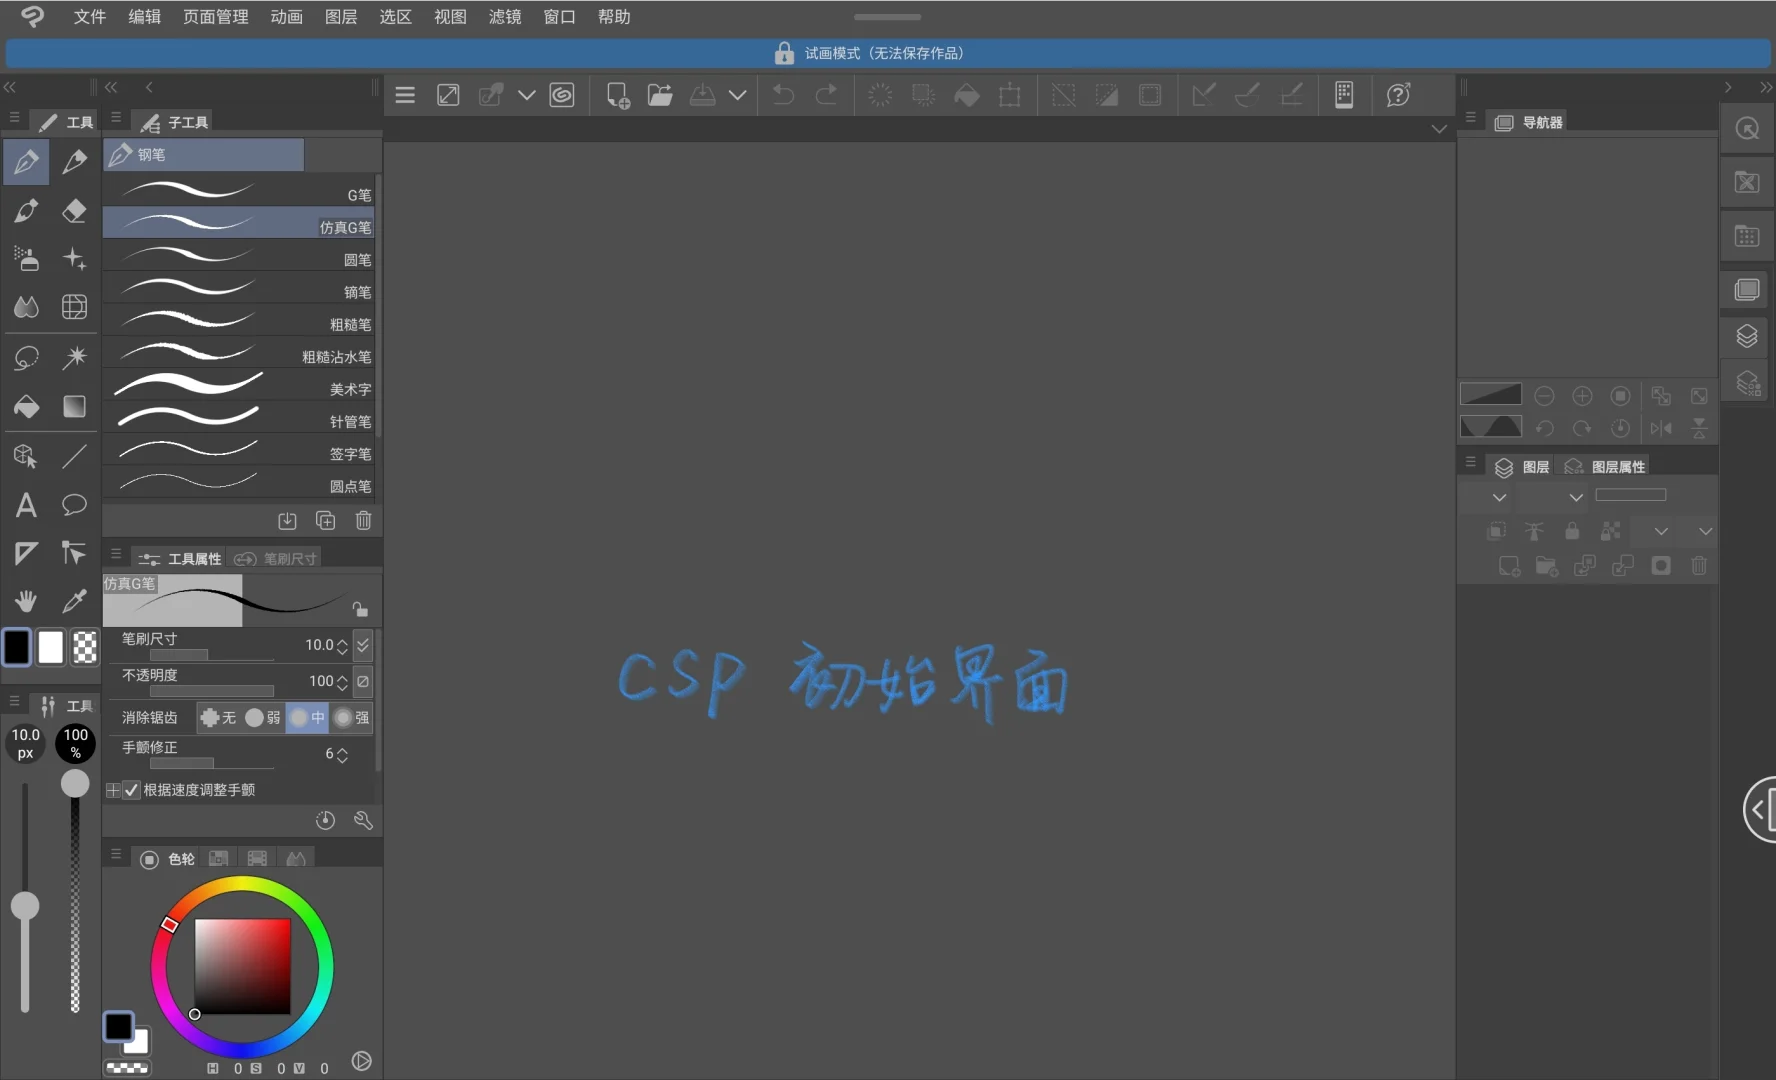Open dropdown arrow beside save icon

pyautogui.click(x=738, y=95)
